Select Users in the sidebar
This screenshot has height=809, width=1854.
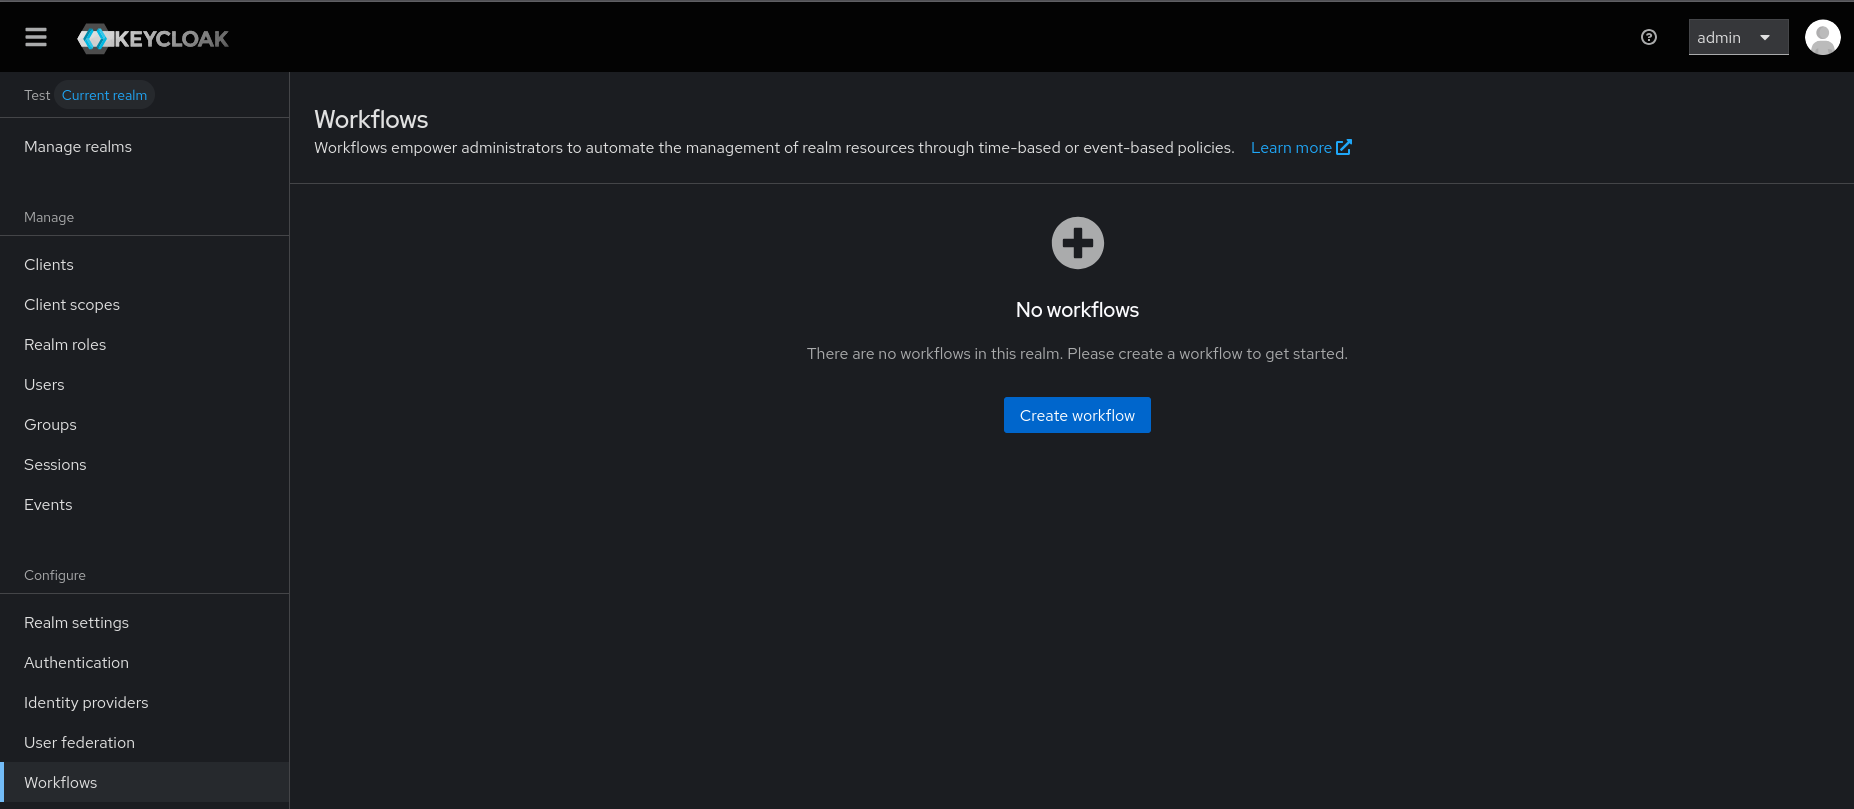44,384
